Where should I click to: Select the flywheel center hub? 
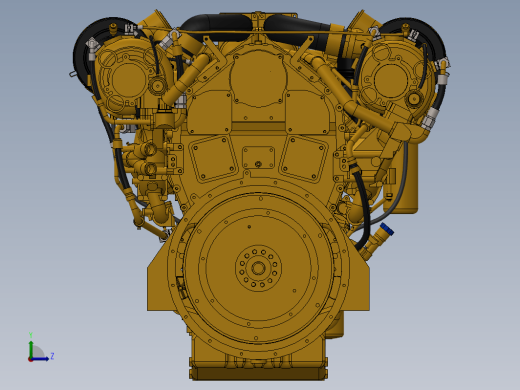(258, 268)
